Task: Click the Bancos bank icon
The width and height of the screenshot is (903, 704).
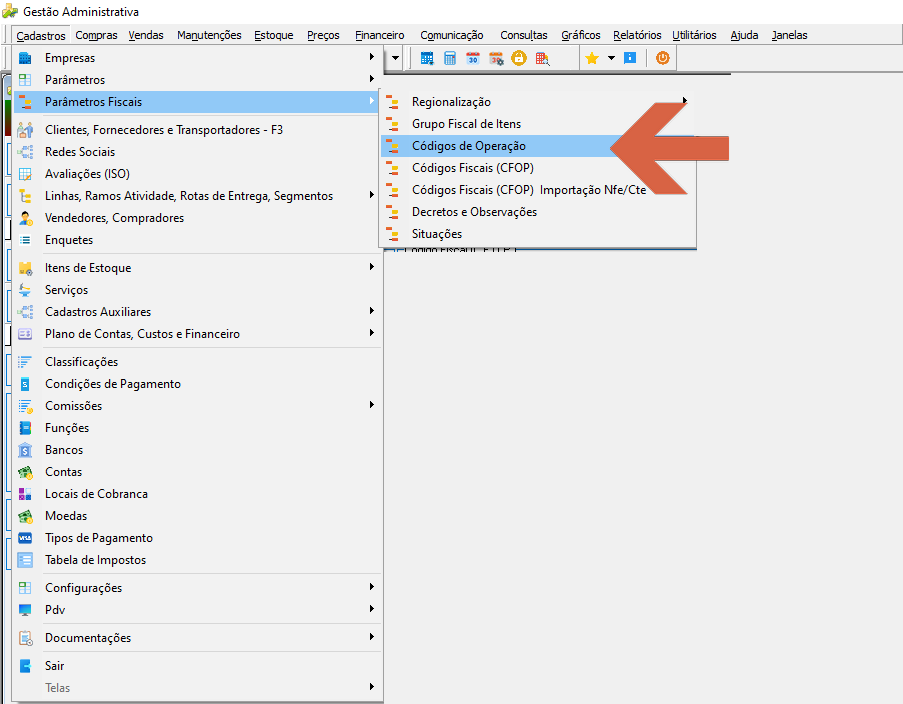Action: coord(25,450)
